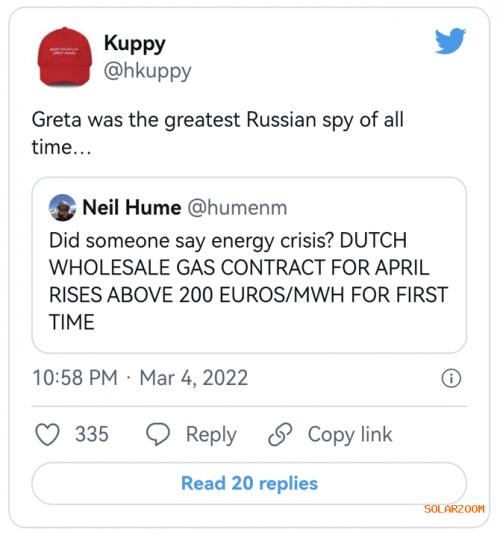The height and width of the screenshot is (535, 500).
Task: Click Neil Hume's name in quote
Action: tap(132, 207)
